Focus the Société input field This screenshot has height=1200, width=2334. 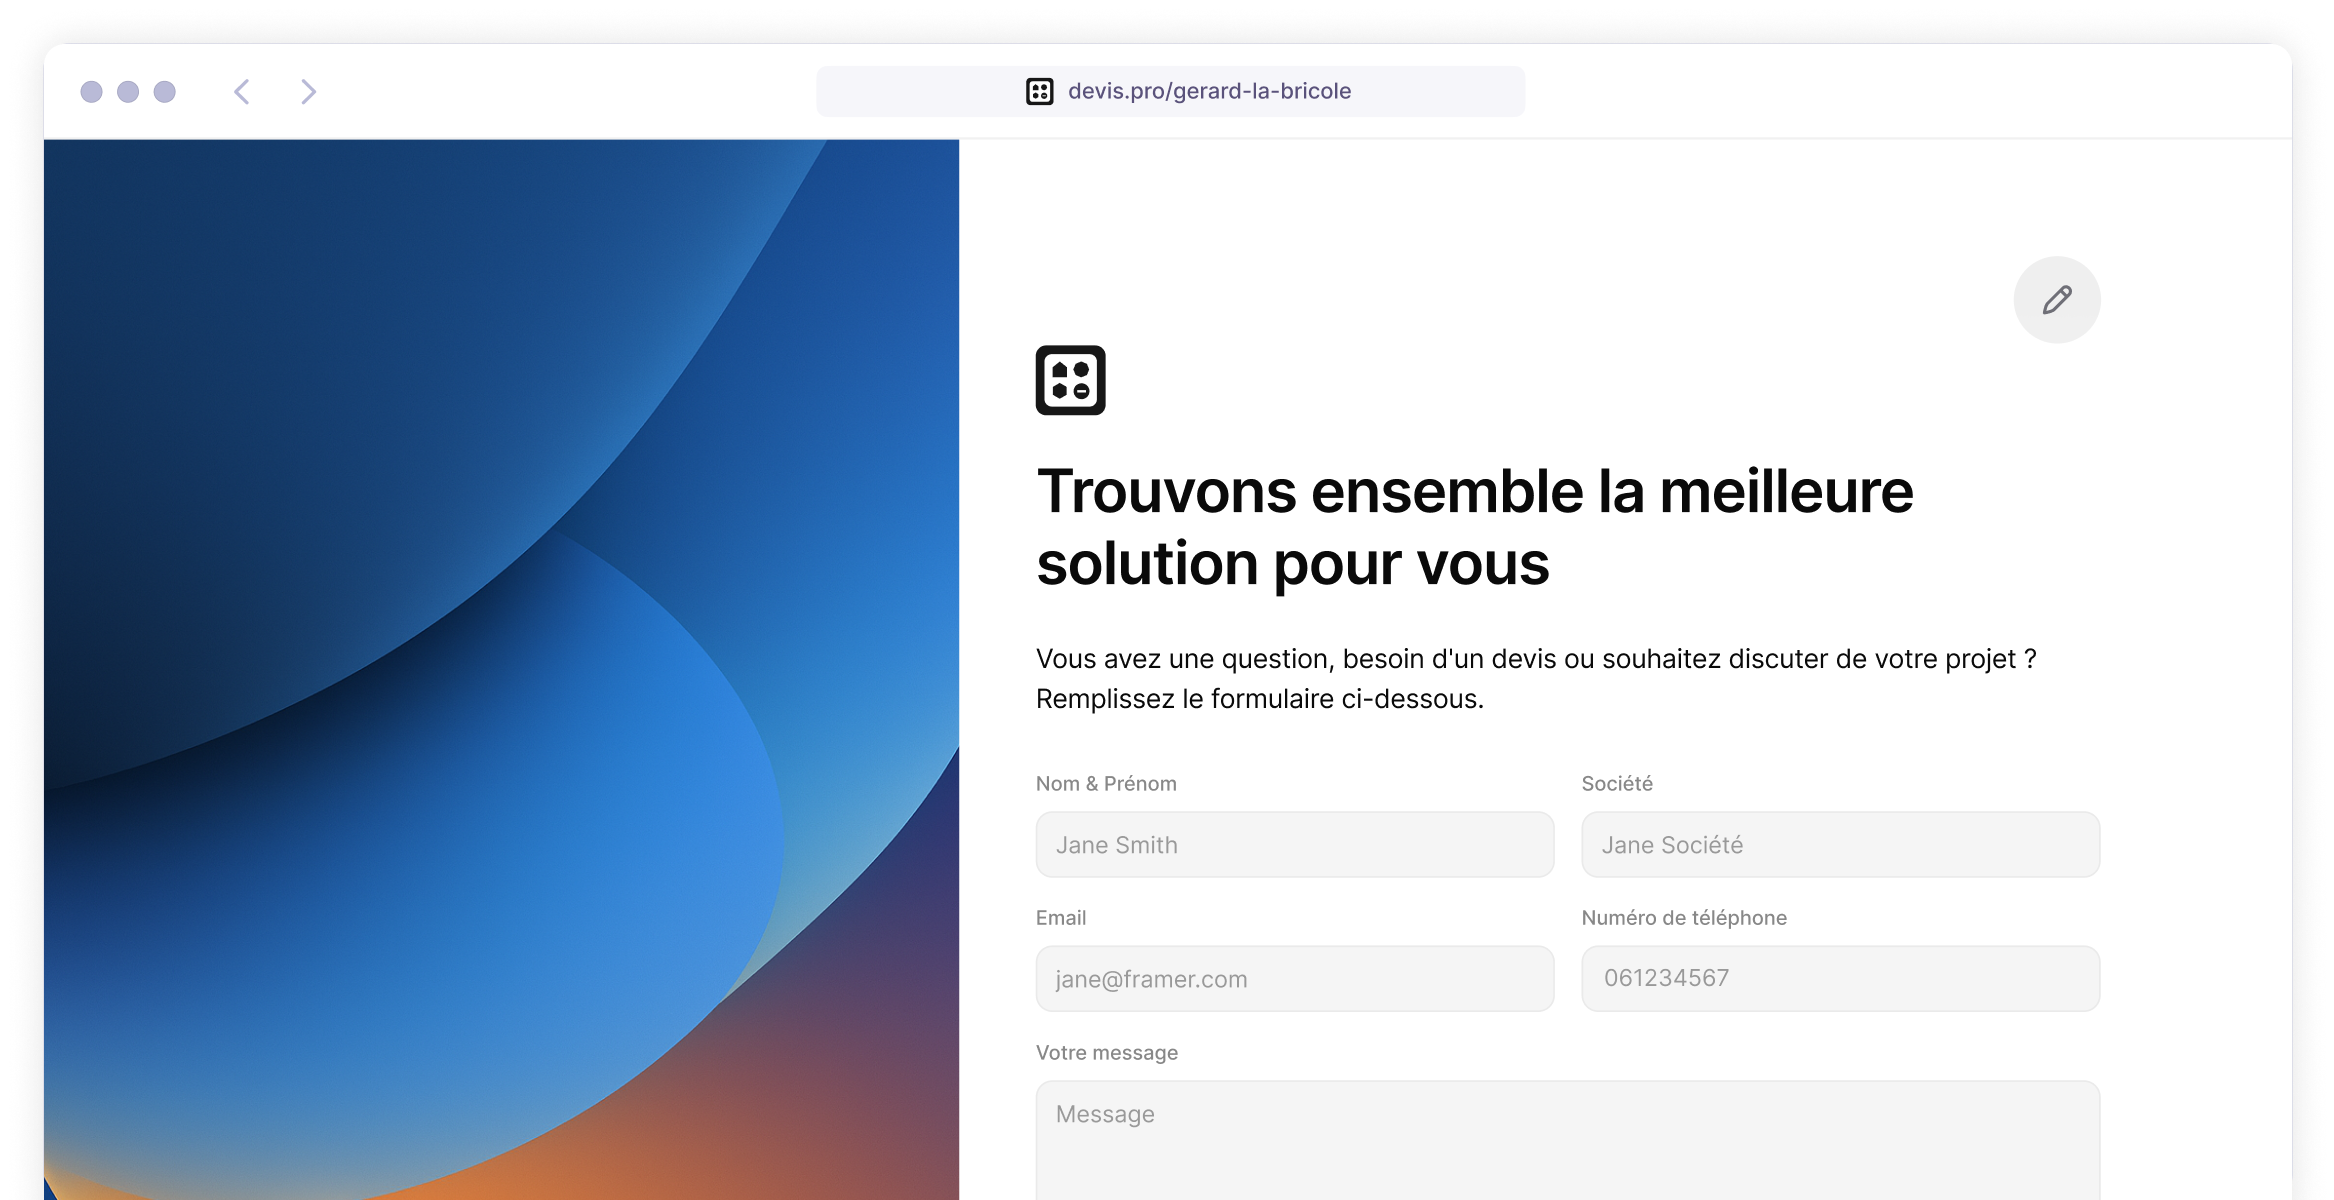click(1840, 845)
